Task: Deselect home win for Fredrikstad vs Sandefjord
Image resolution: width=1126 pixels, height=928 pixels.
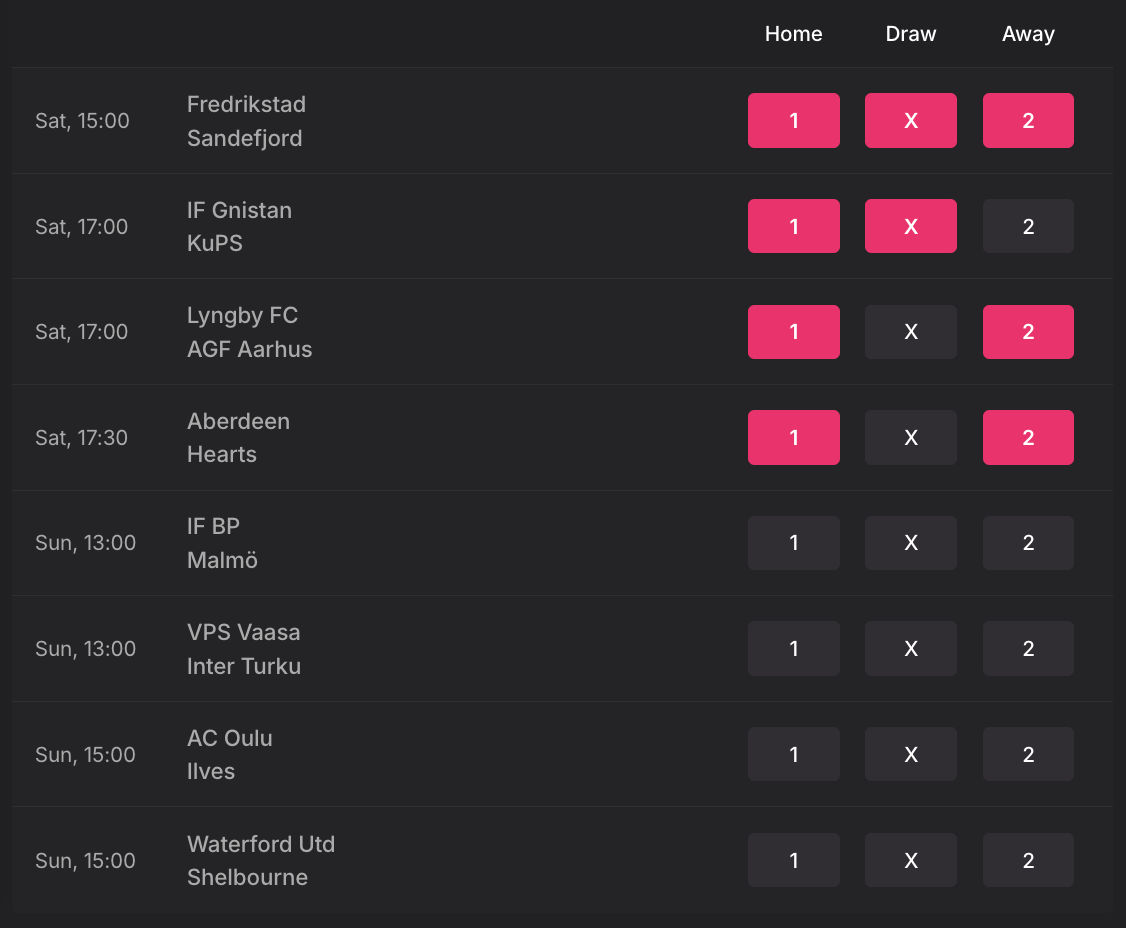Action: (x=794, y=121)
